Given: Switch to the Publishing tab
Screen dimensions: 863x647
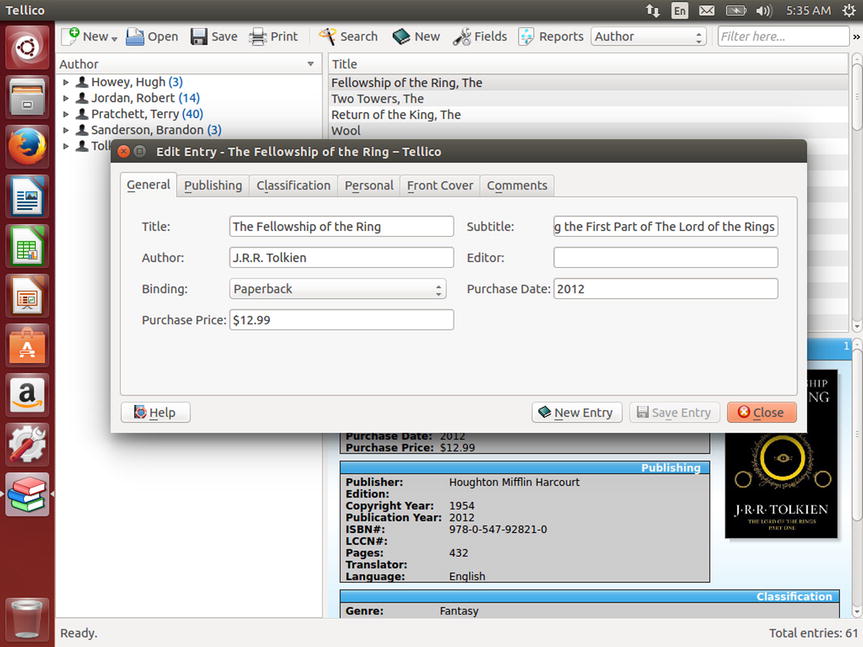Looking at the screenshot, I should click(x=213, y=185).
